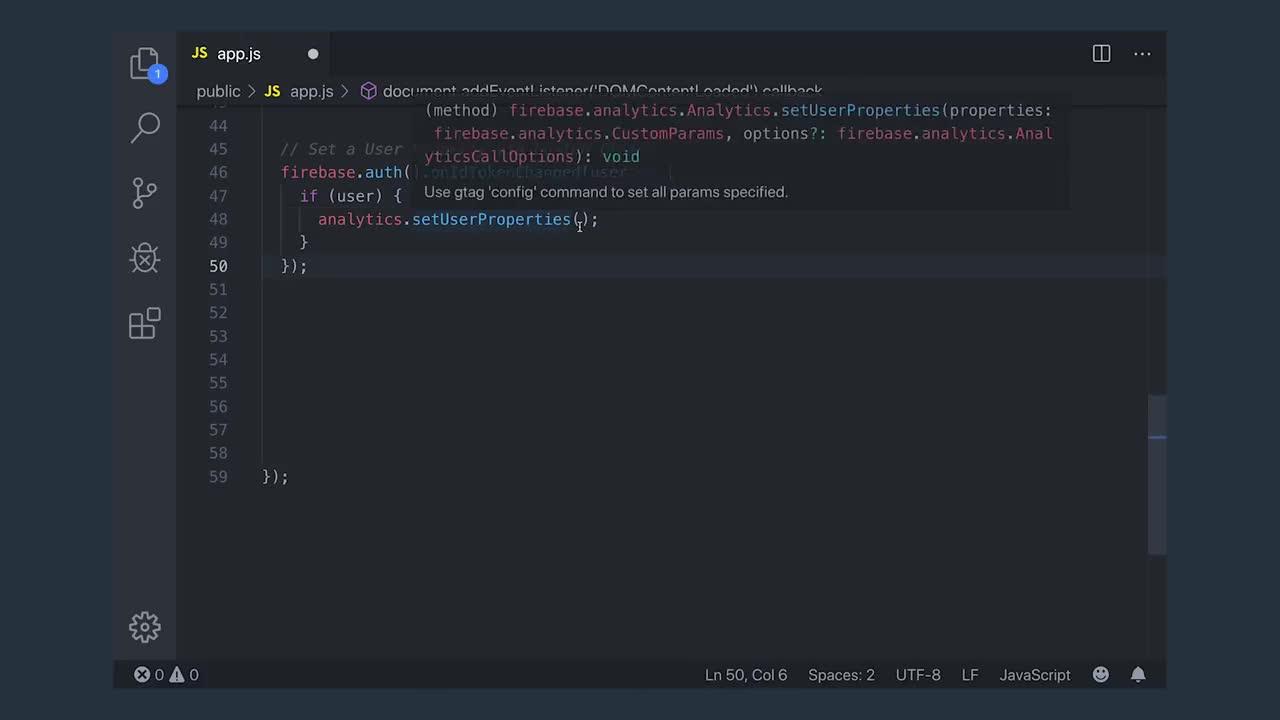This screenshot has width=1280, height=720.
Task: Click the '// Set a User' comment
Action: pyautogui.click(x=341, y=149)
